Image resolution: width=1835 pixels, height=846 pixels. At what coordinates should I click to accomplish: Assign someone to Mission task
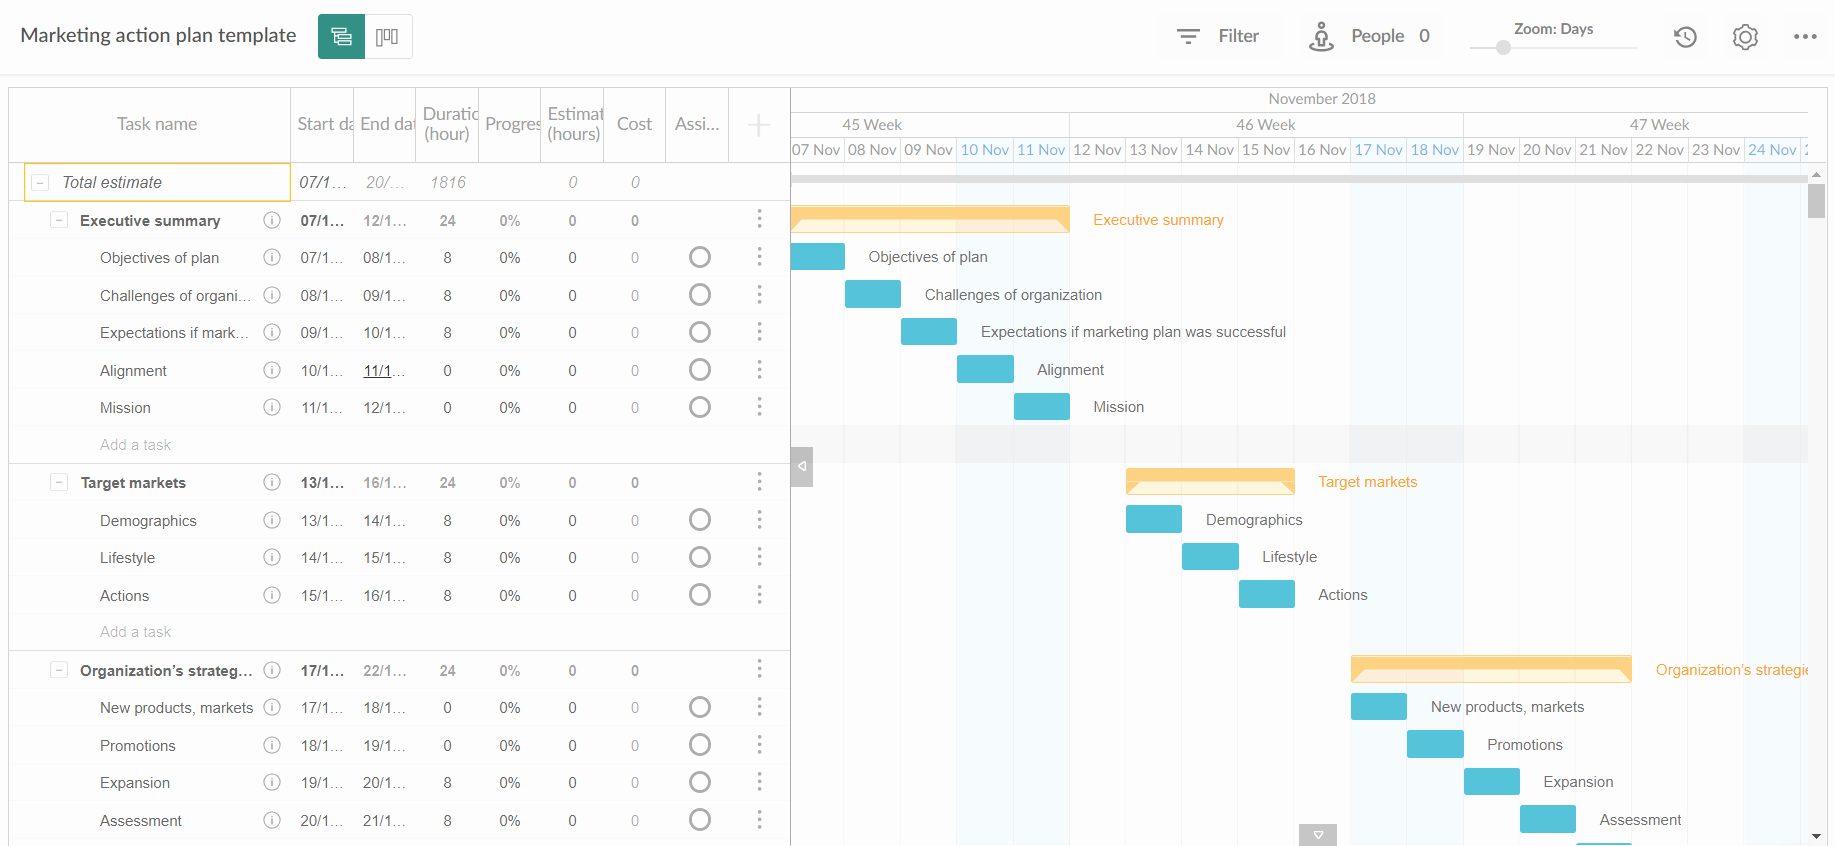pos(700,407)
